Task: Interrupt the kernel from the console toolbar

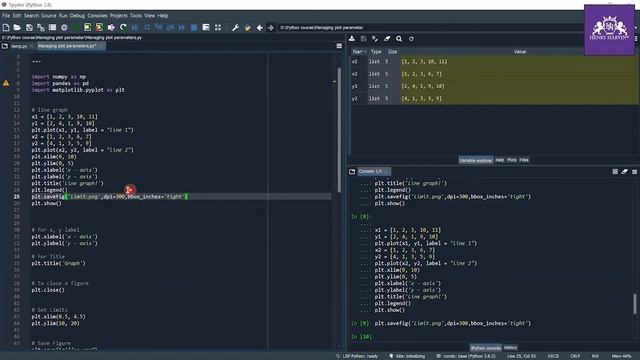Action: (615, 172)
